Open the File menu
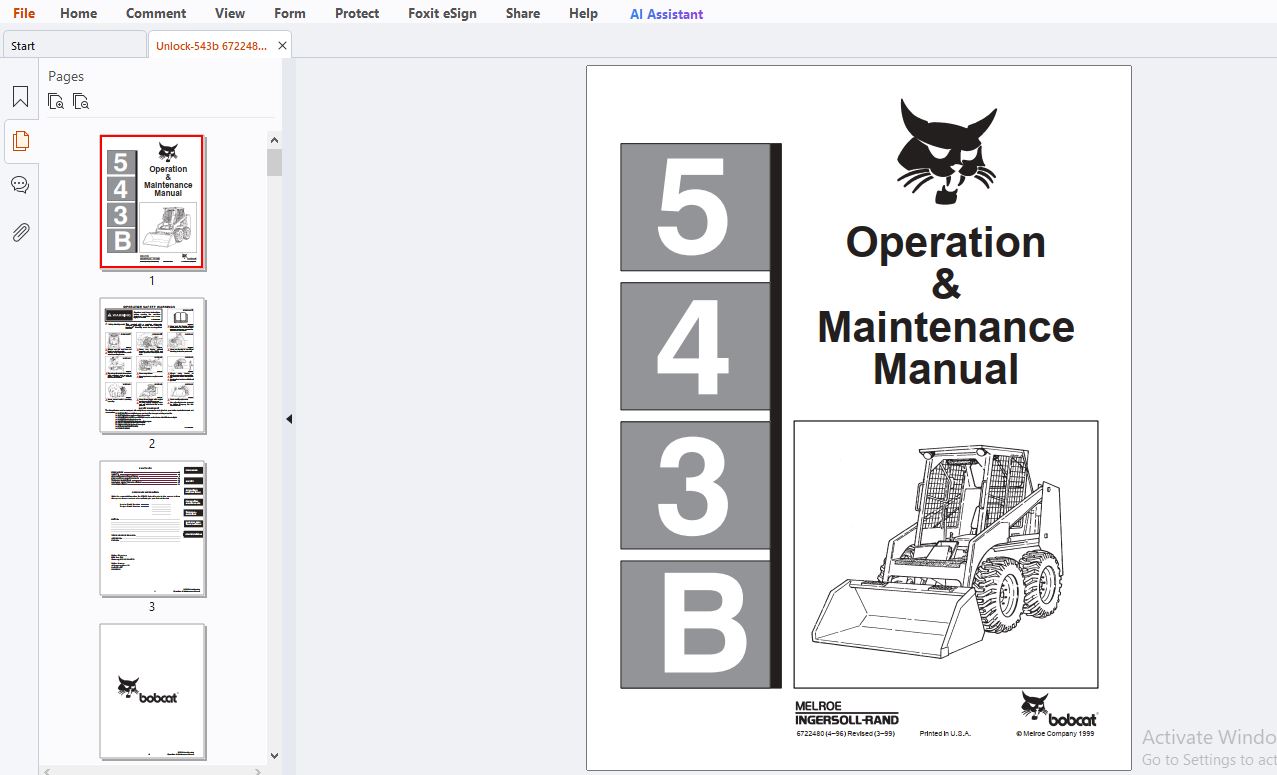The image size is (1277, 775). pos(24,13)
